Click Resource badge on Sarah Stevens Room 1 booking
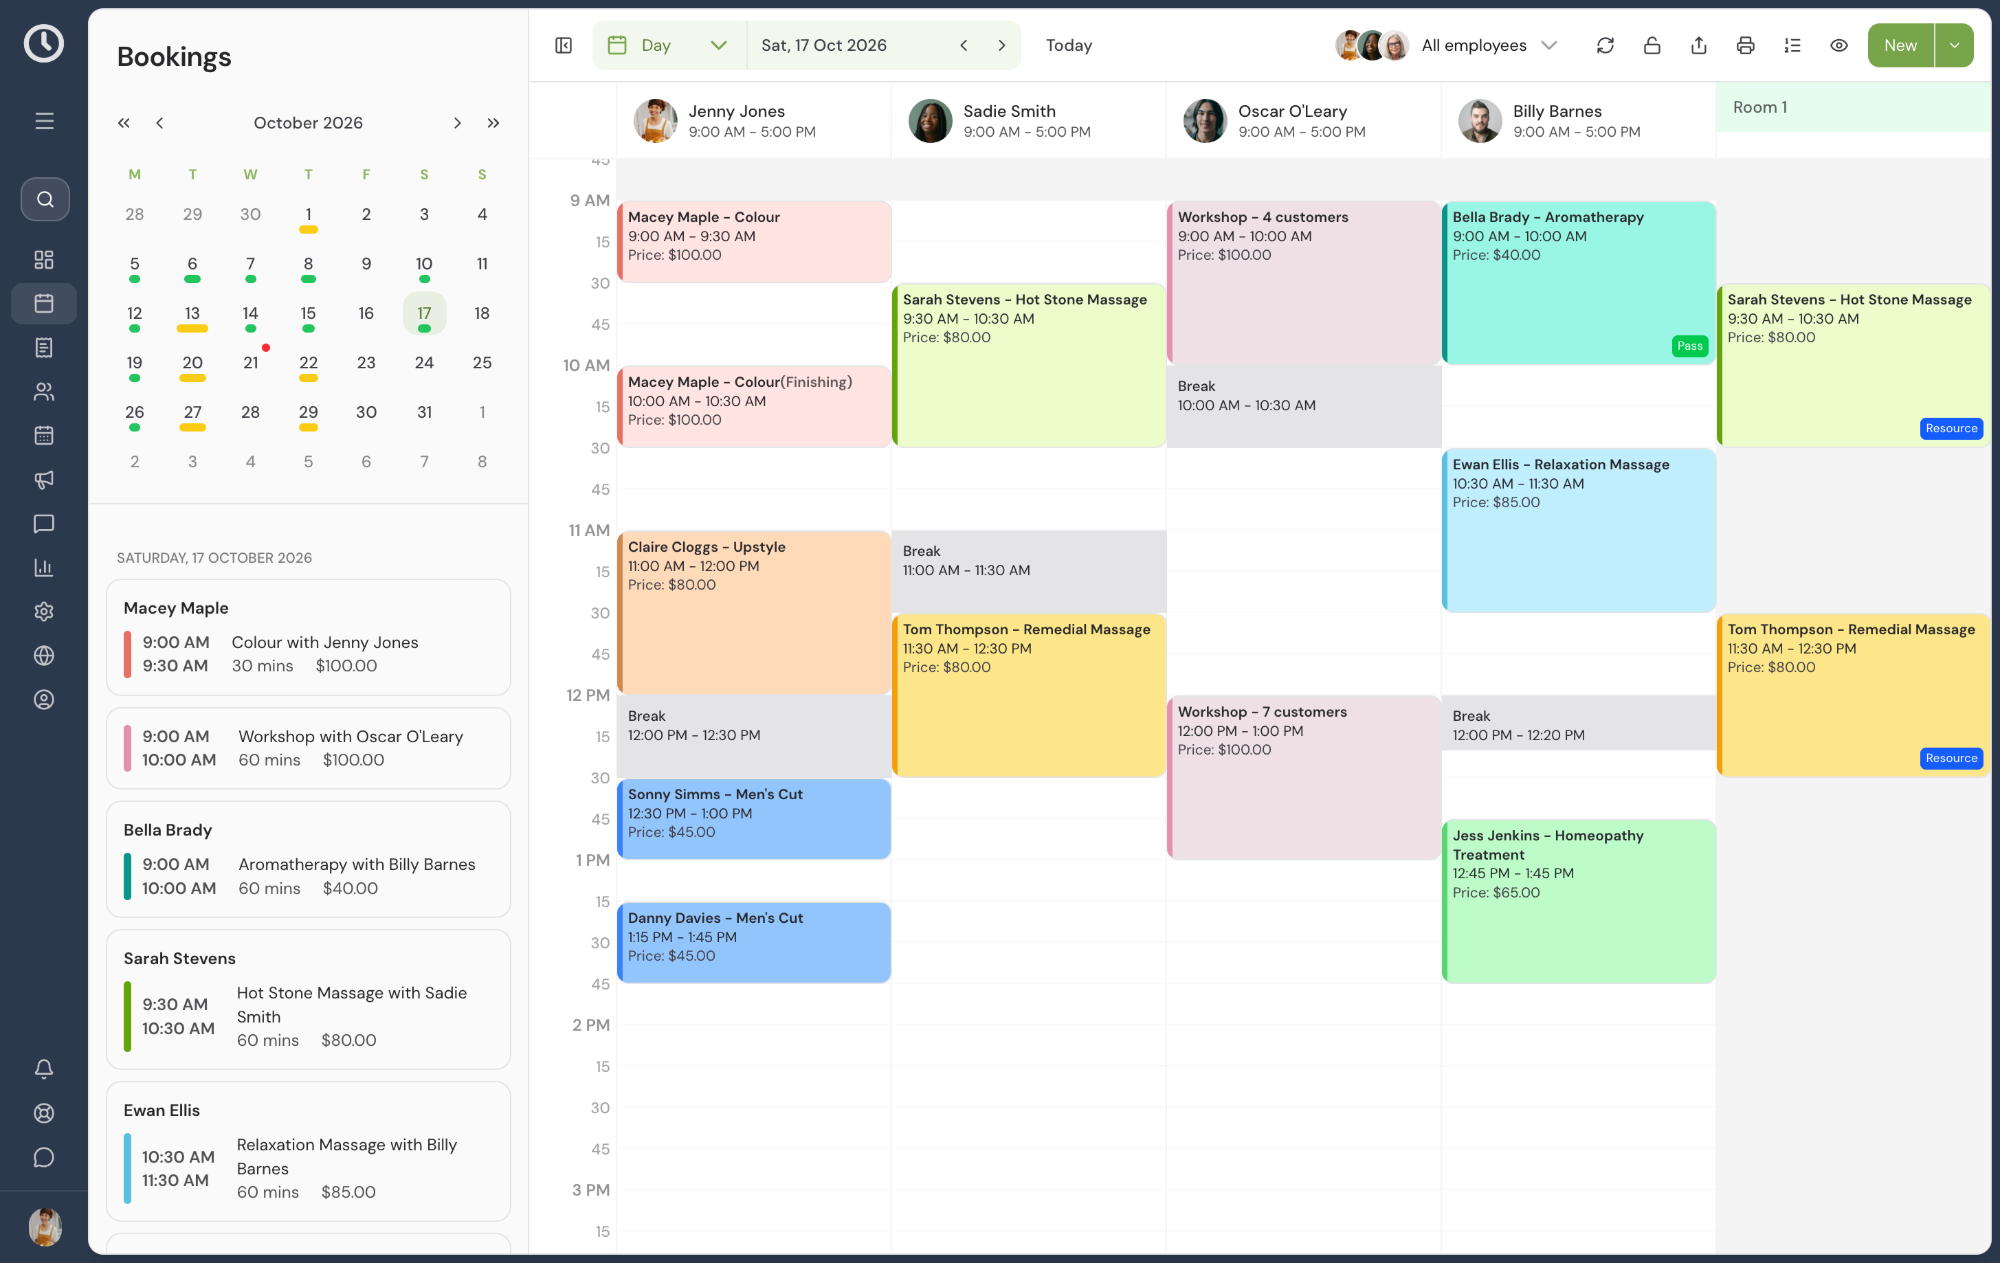This screenshot has width=2000, height=1263. (x=1951, y=428)
